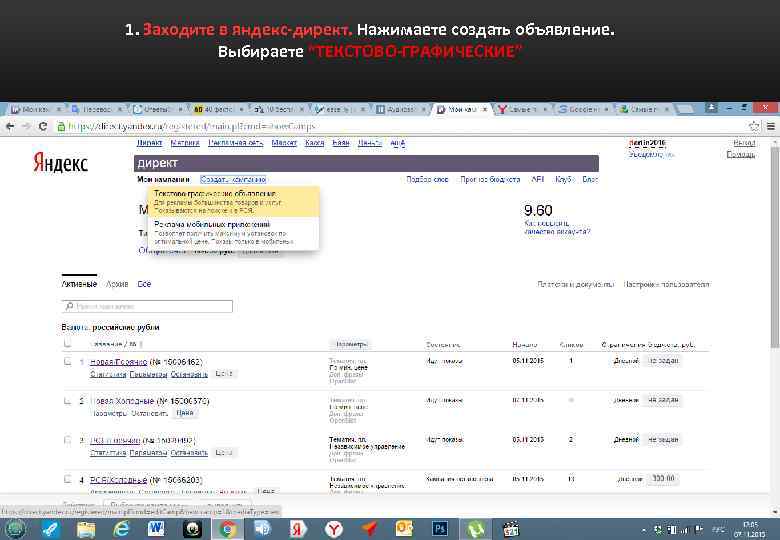This screenshot has height=540, width=780.
Task: Toggle the select-all campaigns checkbox in the header
Action: coord(67,343)
